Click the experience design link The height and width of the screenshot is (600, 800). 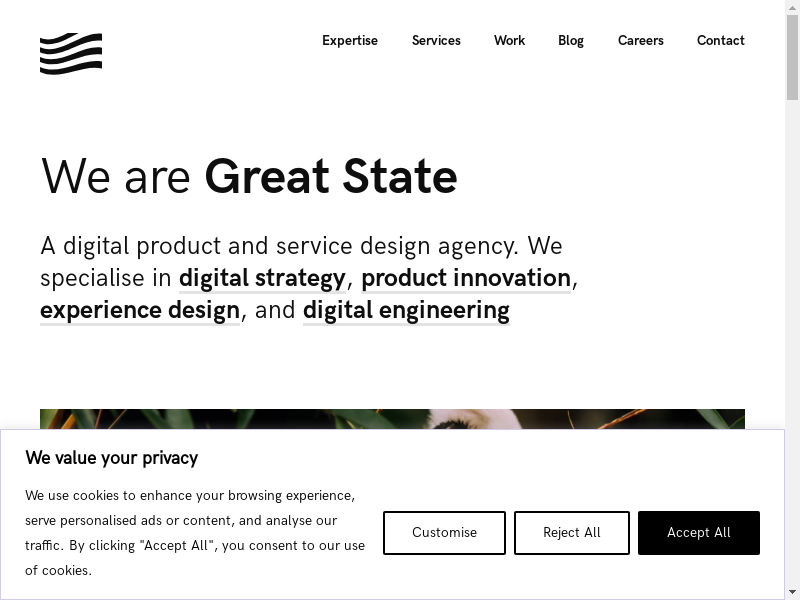140,310
